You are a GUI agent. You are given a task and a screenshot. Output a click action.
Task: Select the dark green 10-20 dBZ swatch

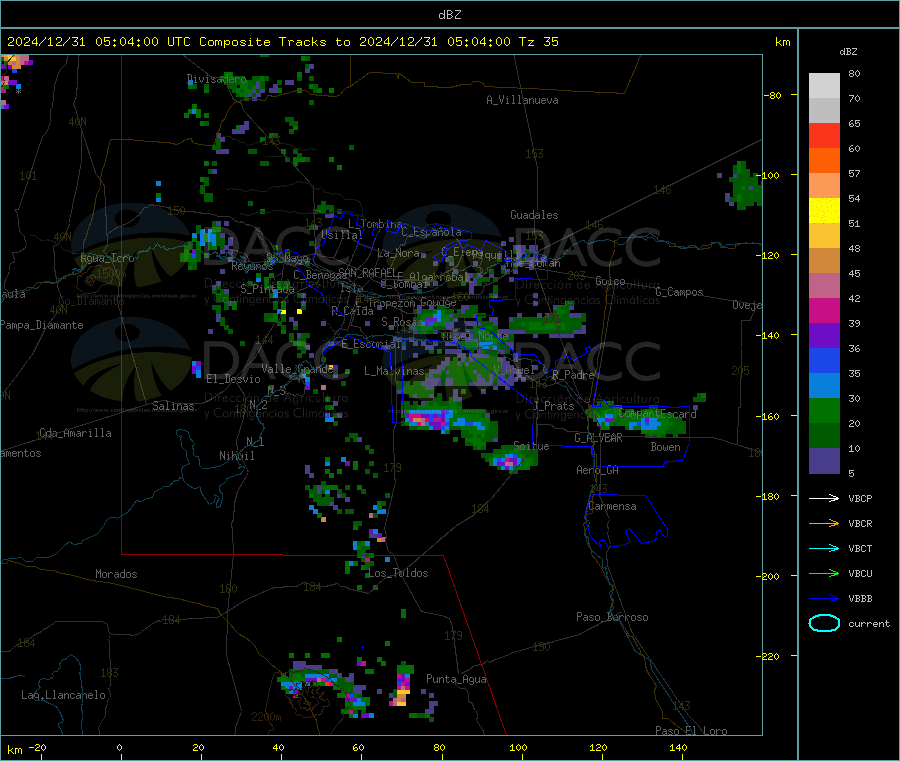[824, 436]
